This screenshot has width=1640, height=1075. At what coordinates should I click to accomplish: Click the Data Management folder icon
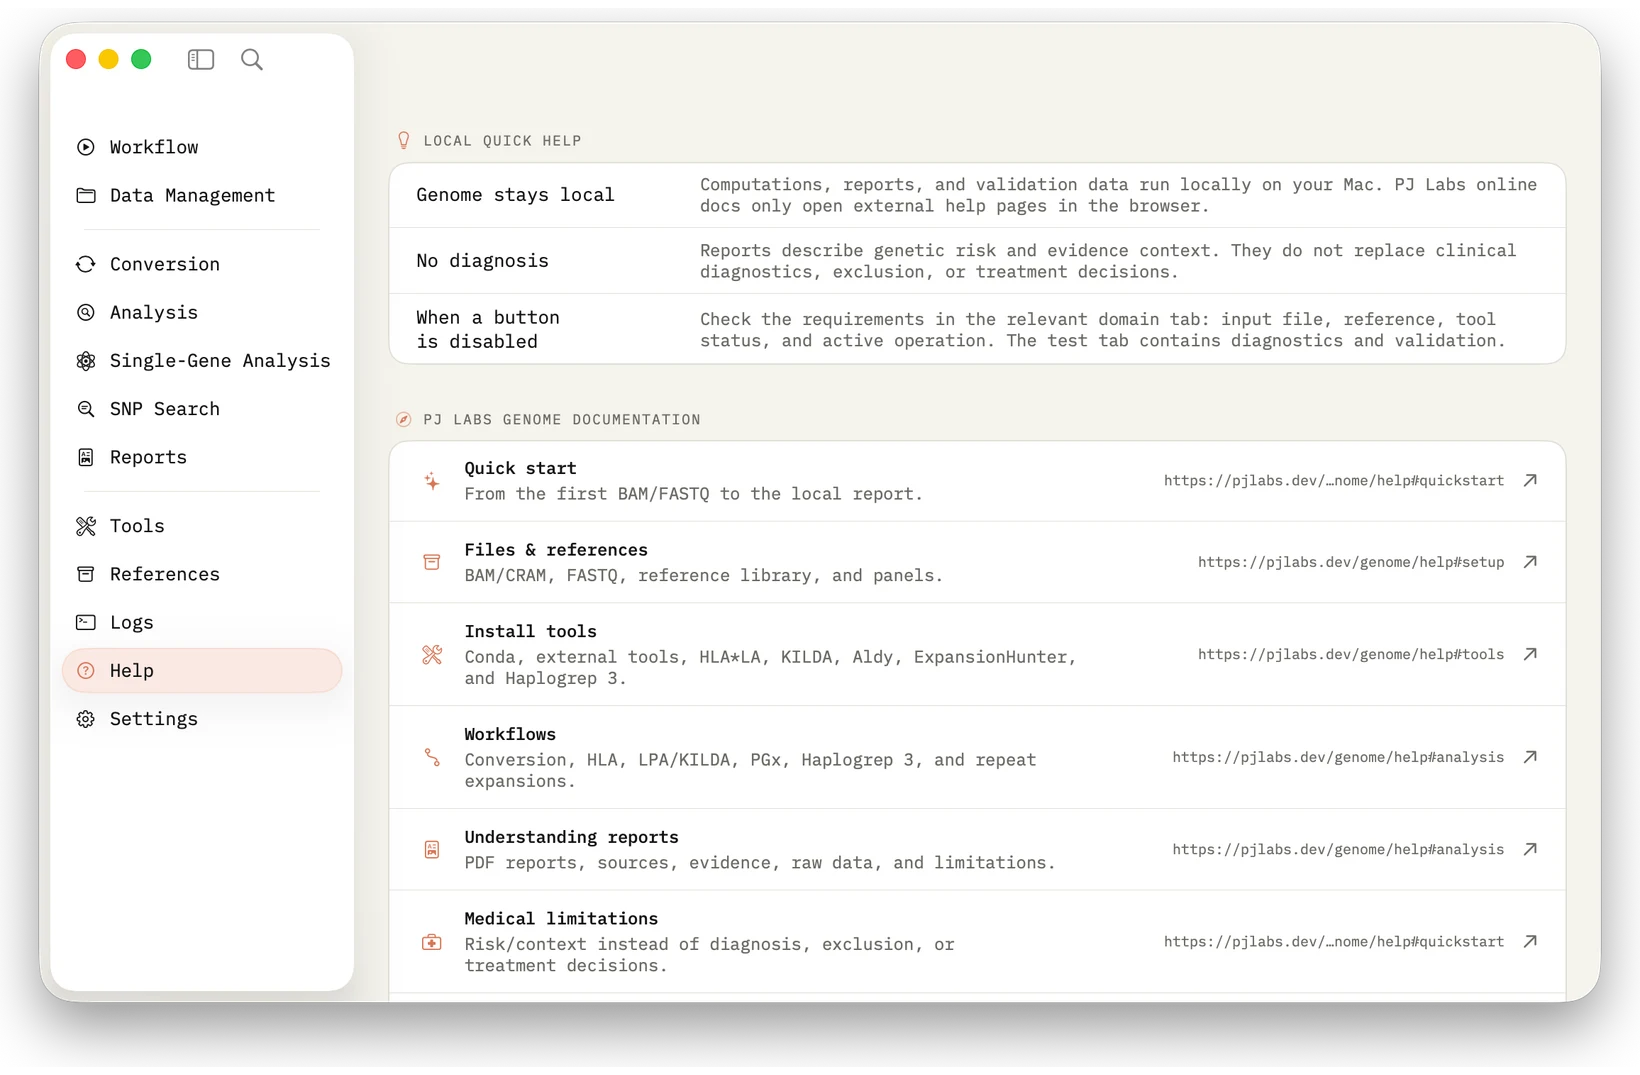(86, 195)
